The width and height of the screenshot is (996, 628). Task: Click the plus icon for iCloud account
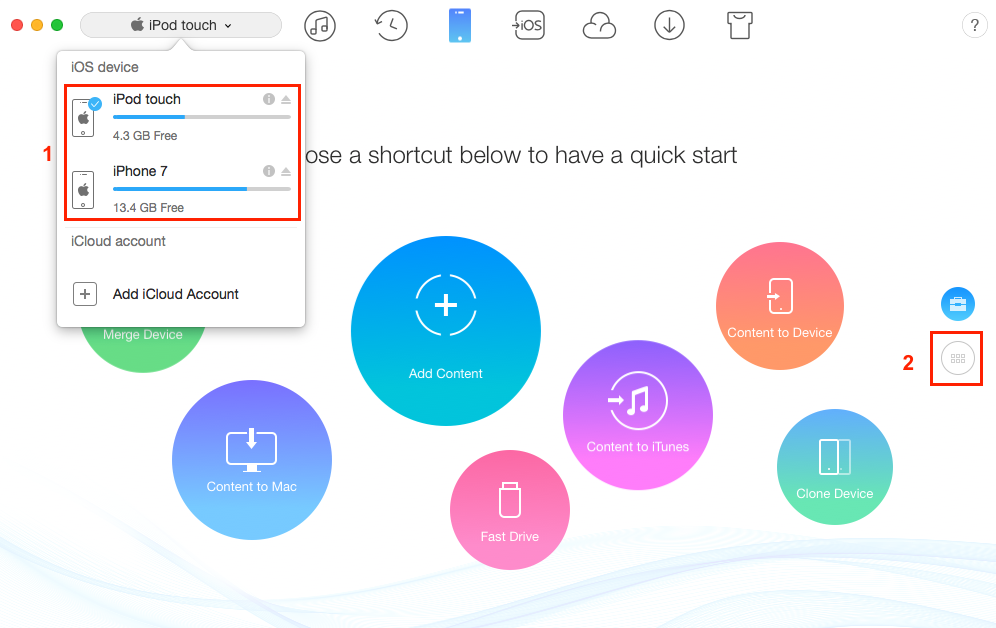pyautogui.click(x=85, y=294)
